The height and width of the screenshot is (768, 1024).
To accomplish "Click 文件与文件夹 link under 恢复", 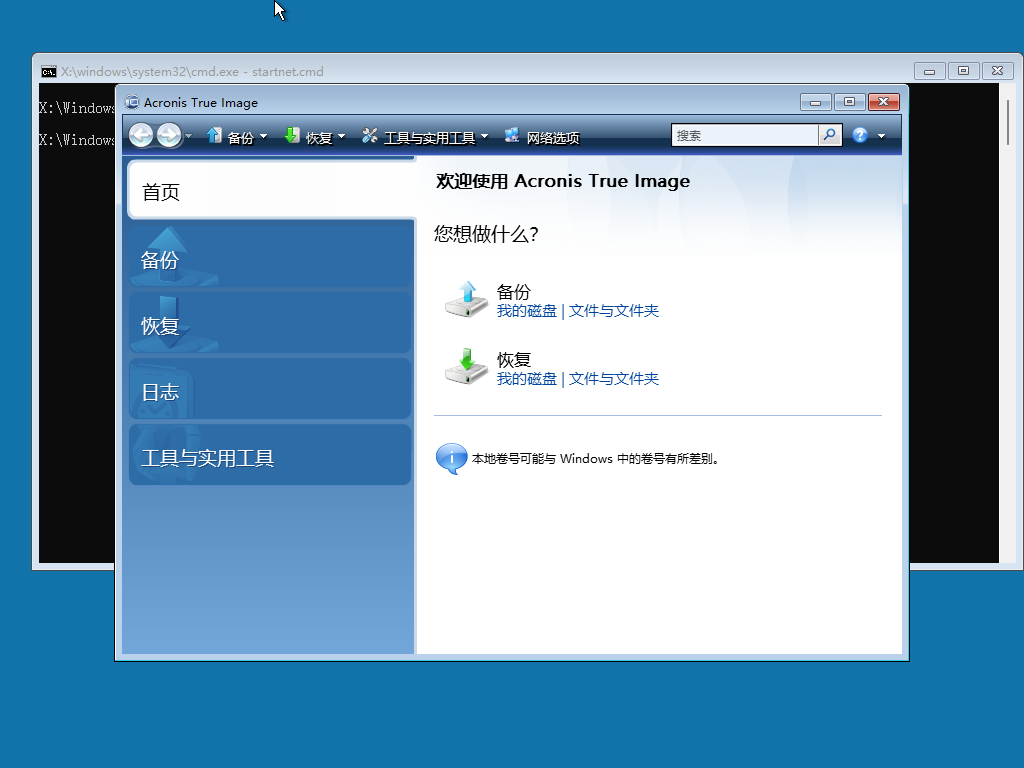I will click(x=613, y=379).
